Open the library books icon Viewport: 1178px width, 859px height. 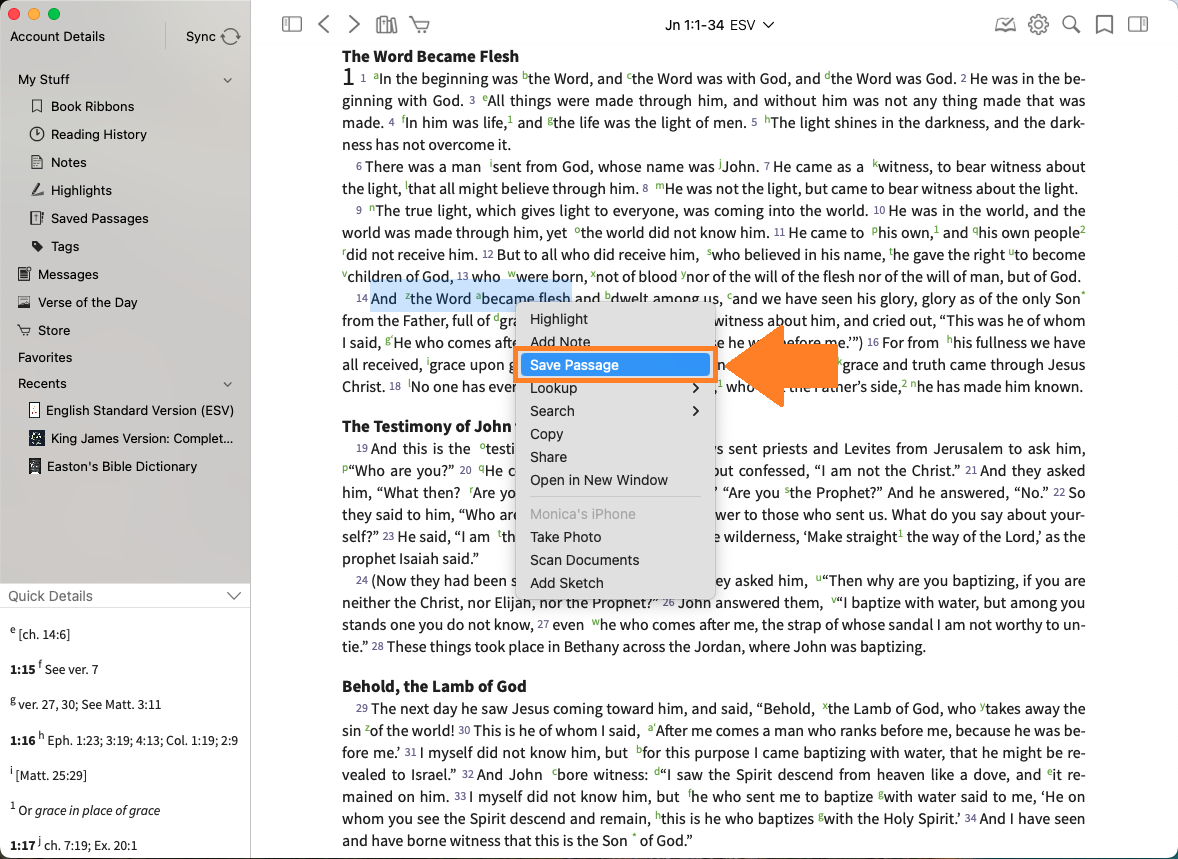coord(386,25)
